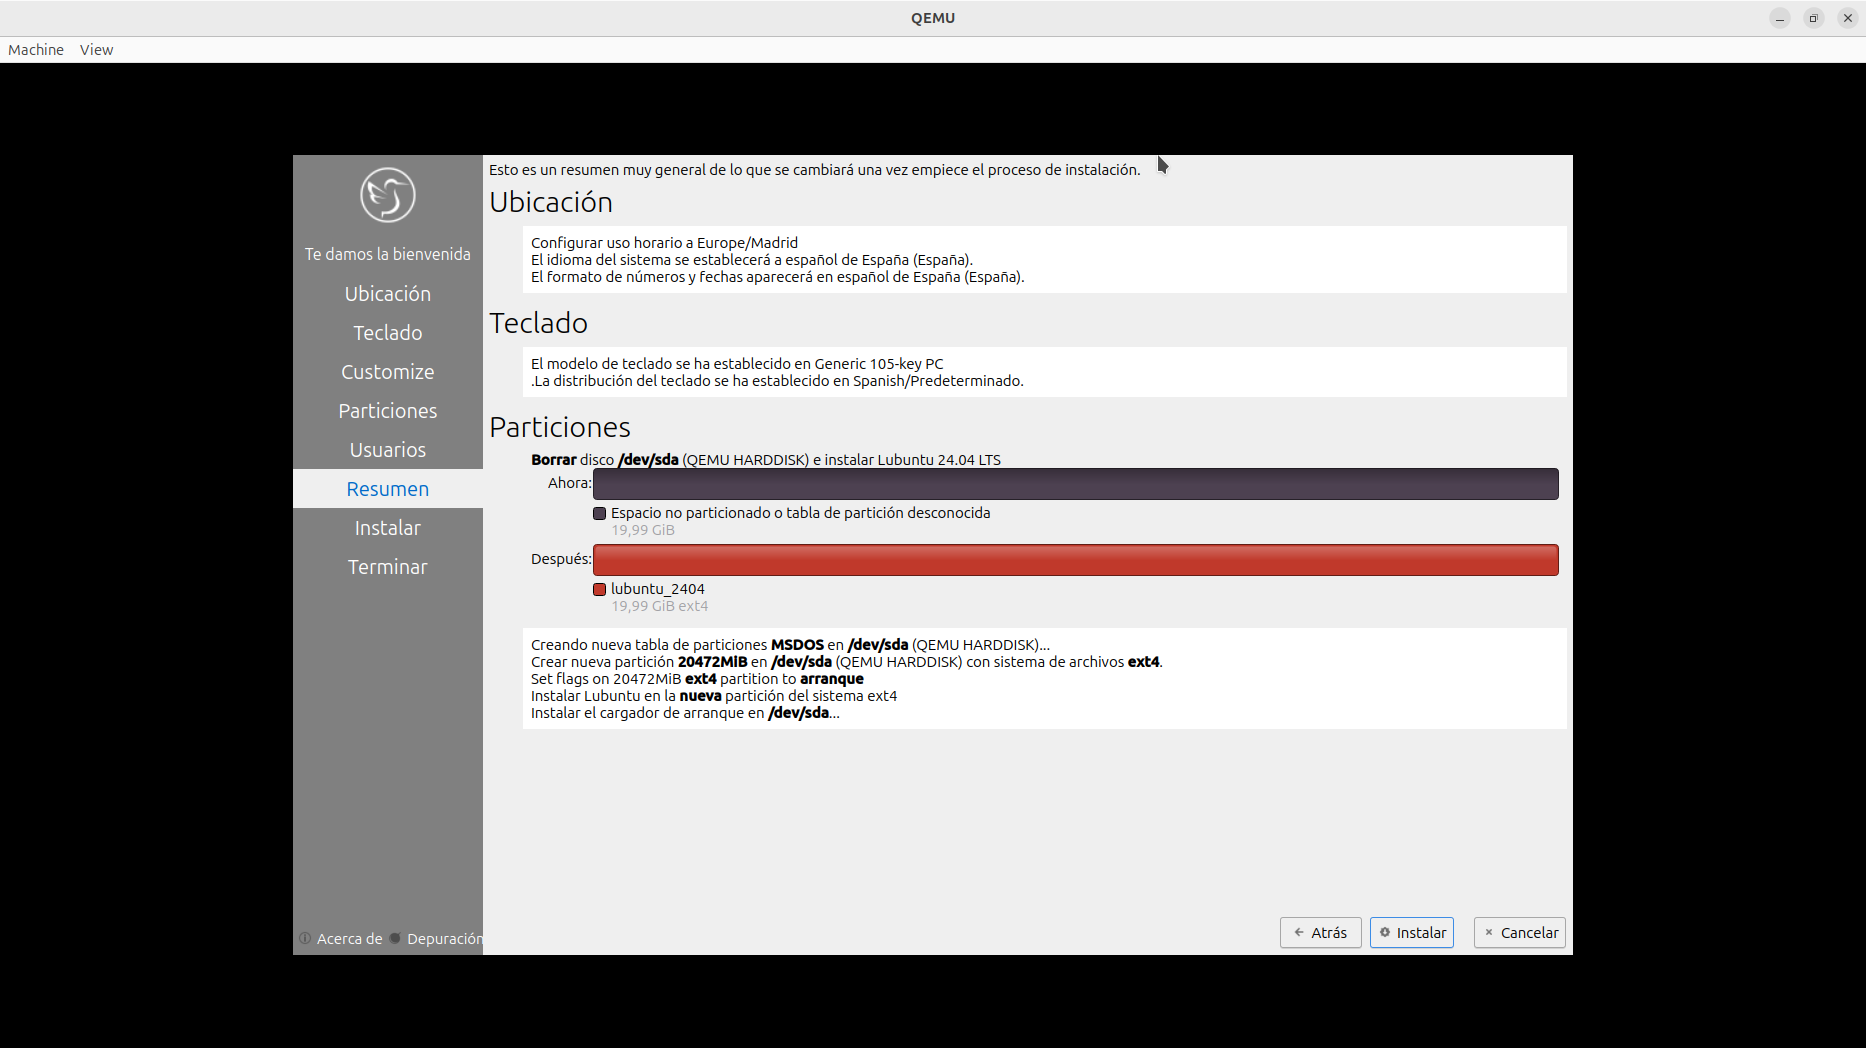This screenshot has width=1866, height=1048.
Task: Click the 'Después:' label
Action: click(x=561, y=559)
